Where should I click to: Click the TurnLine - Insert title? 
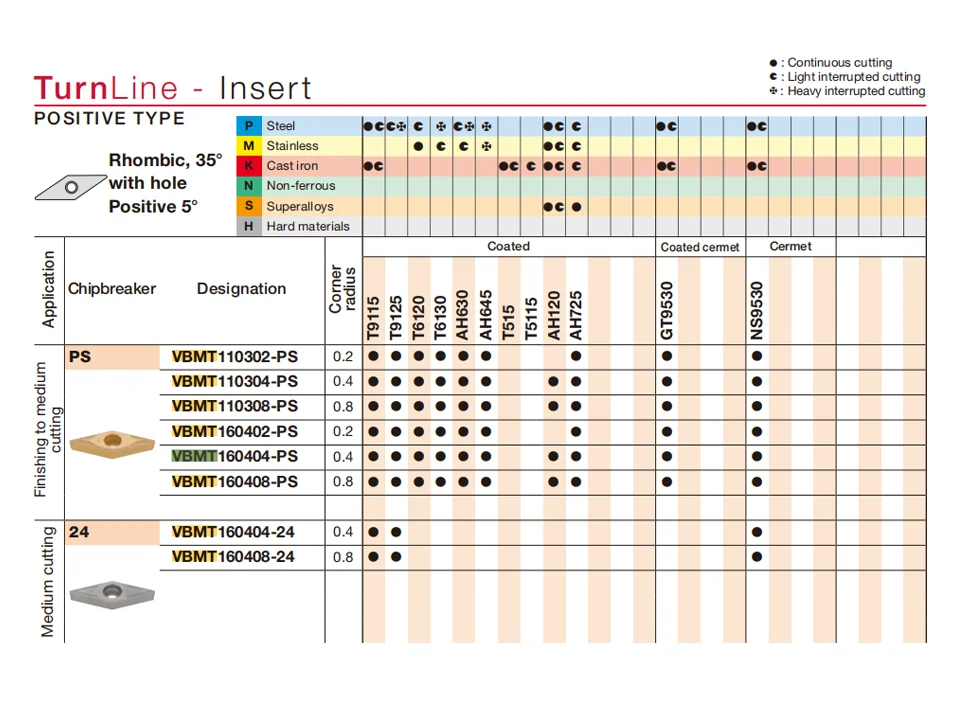pos(173,88)
